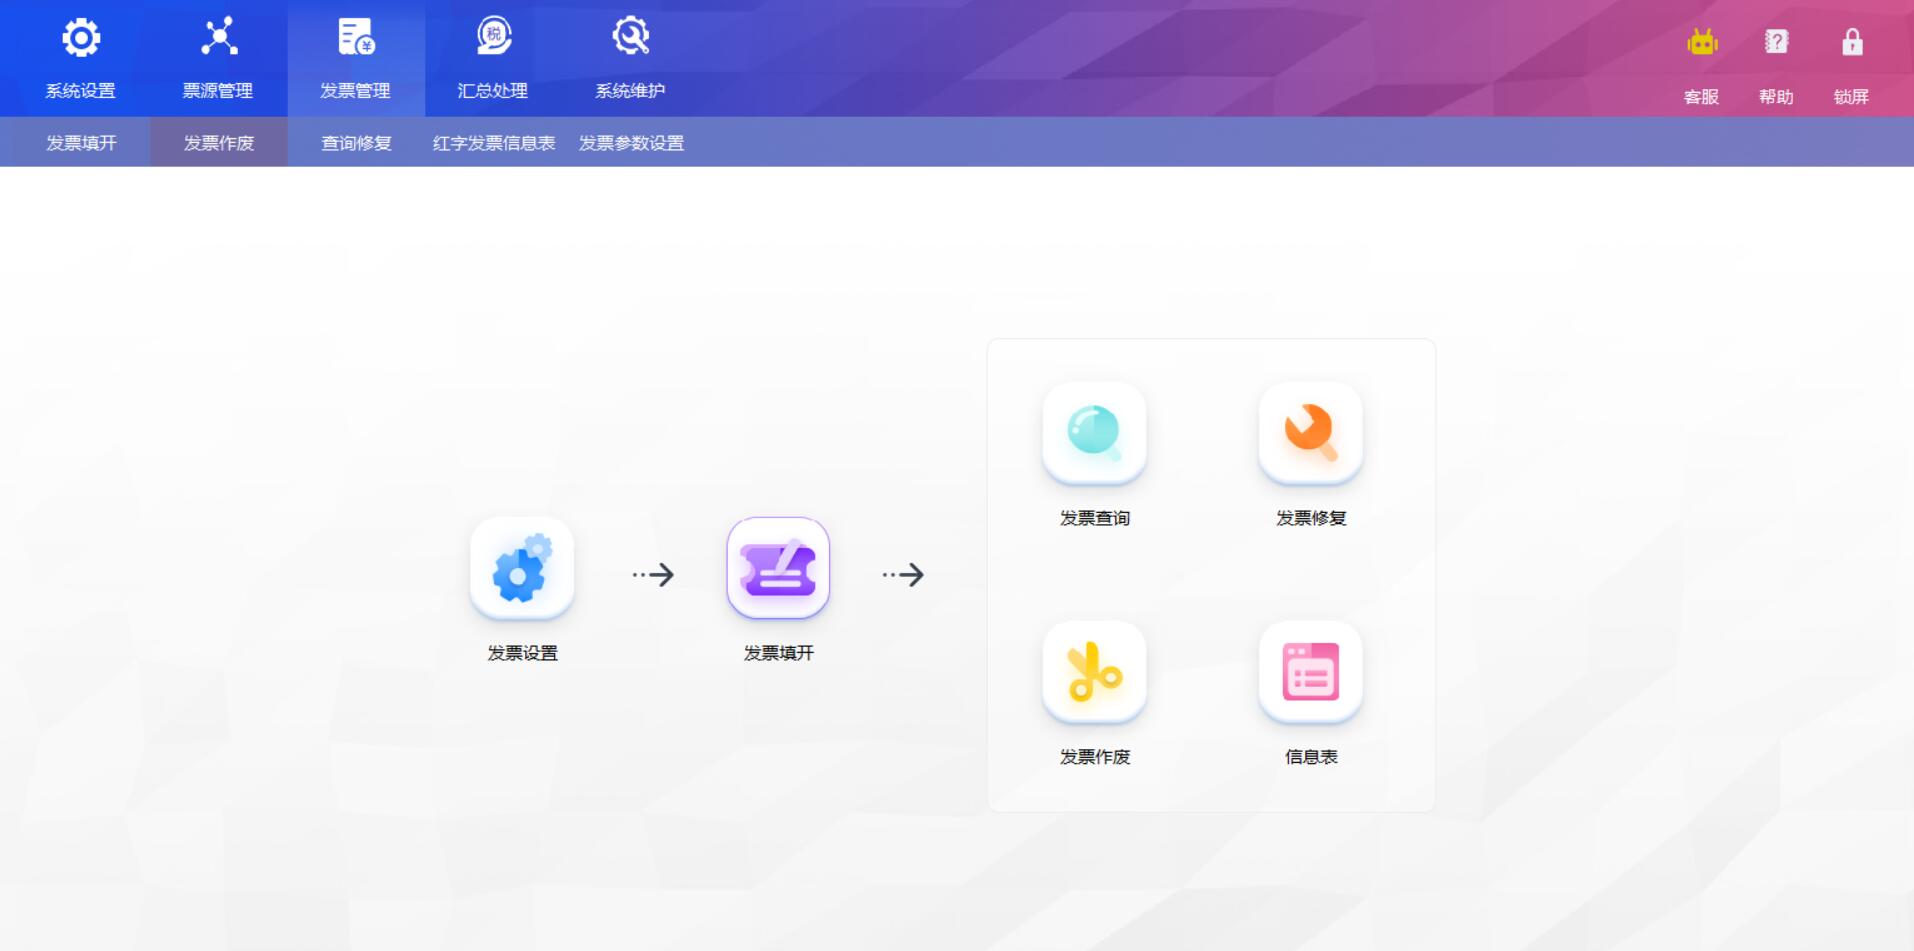Viewport: 1914px width, 951px height.
Task: Click the 发票查询 caption text
Action: point(1095,518)
